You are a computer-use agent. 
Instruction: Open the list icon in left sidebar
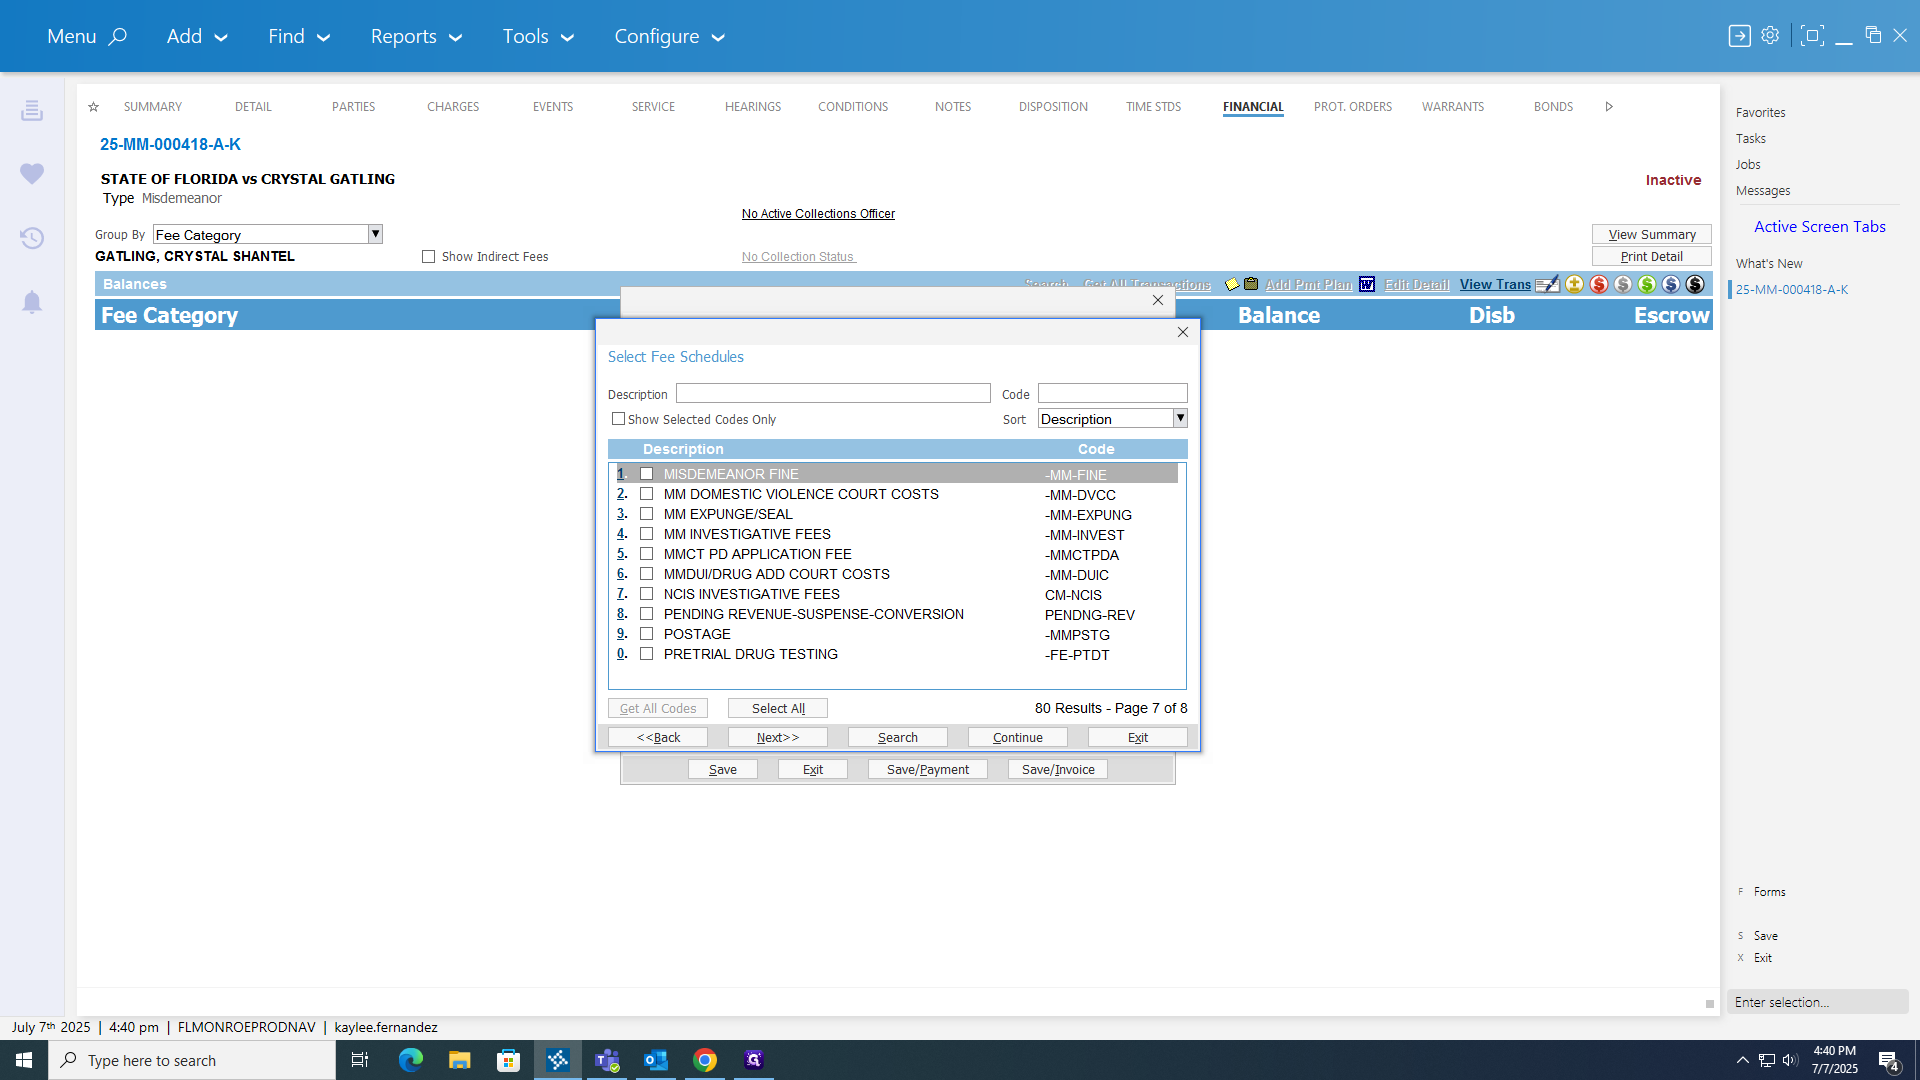point(32,110)
